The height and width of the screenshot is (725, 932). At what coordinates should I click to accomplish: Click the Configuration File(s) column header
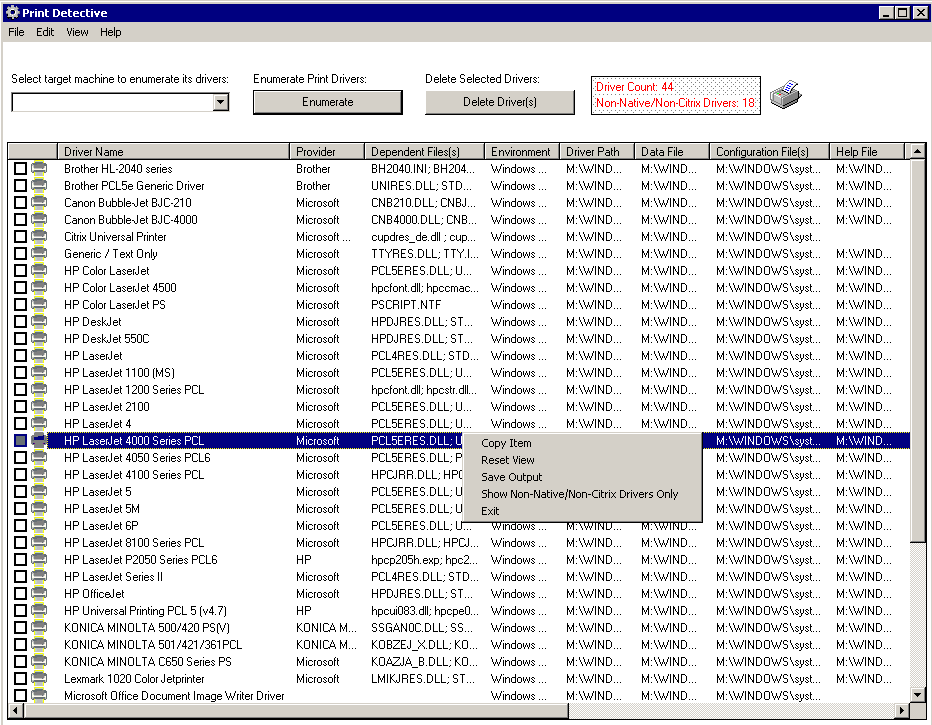[x=769, y=152]
